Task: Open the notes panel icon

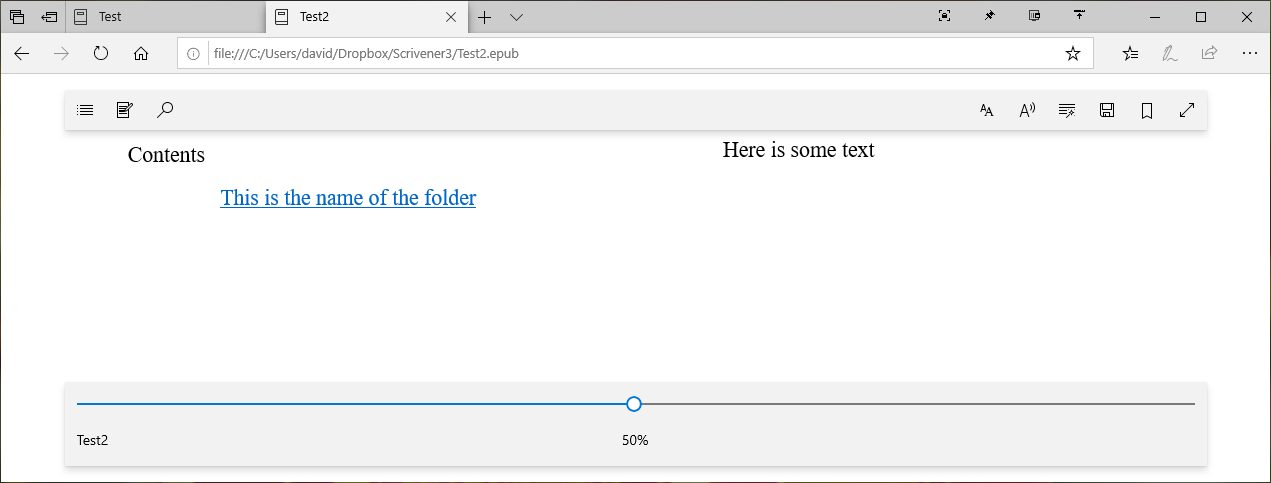Action: coord(125,110)
